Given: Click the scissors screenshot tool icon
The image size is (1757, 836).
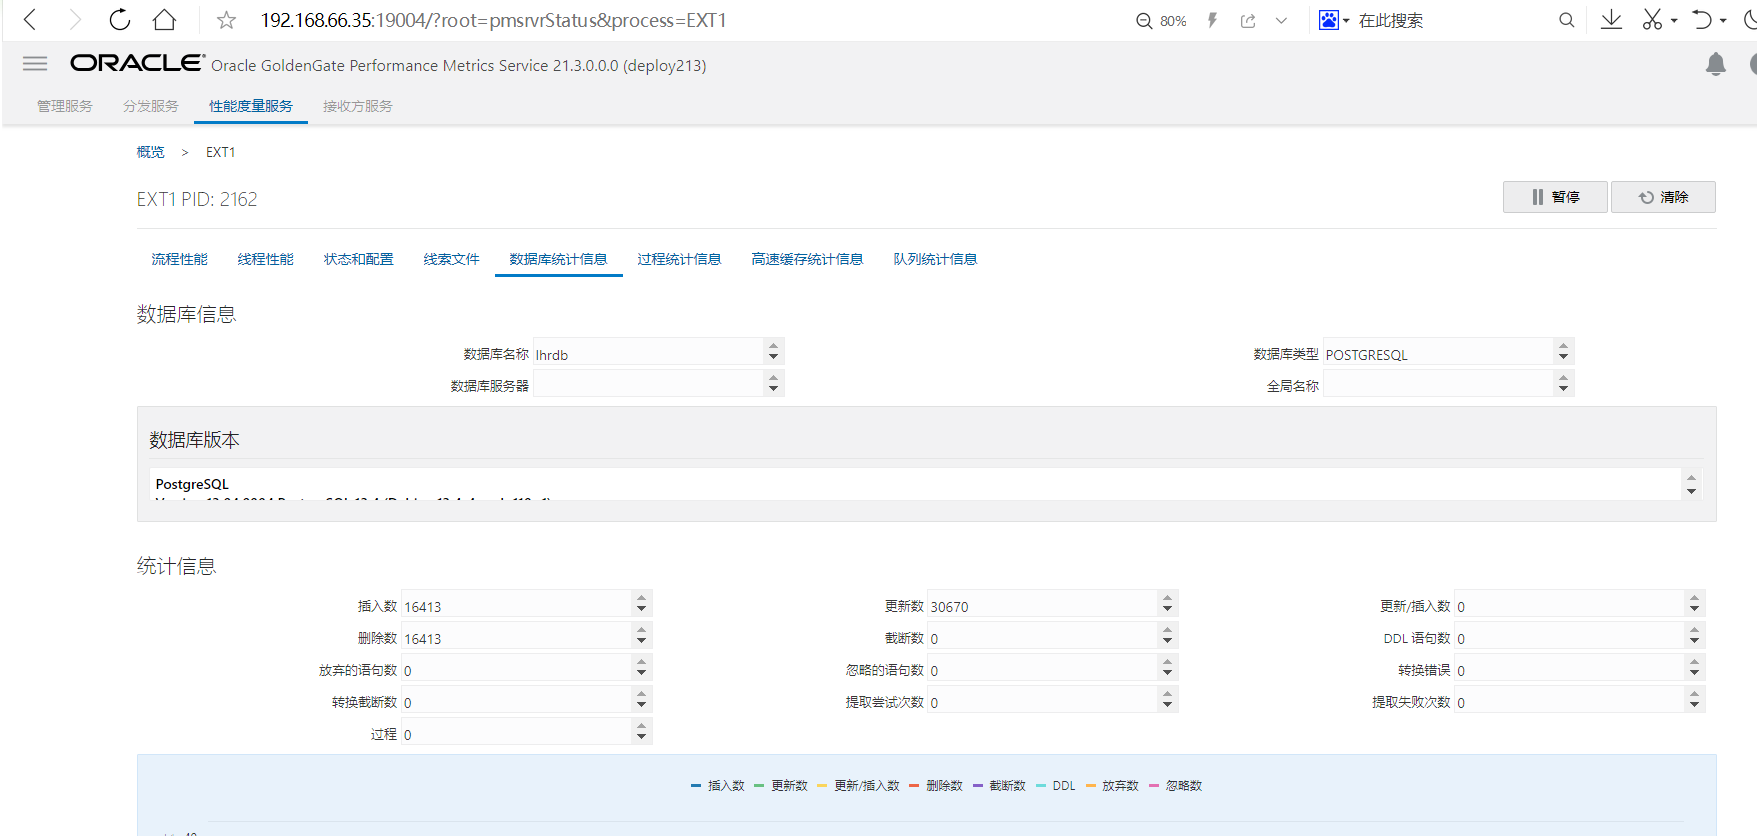Looking at the screenshot, I should (x=1653, y=20).
